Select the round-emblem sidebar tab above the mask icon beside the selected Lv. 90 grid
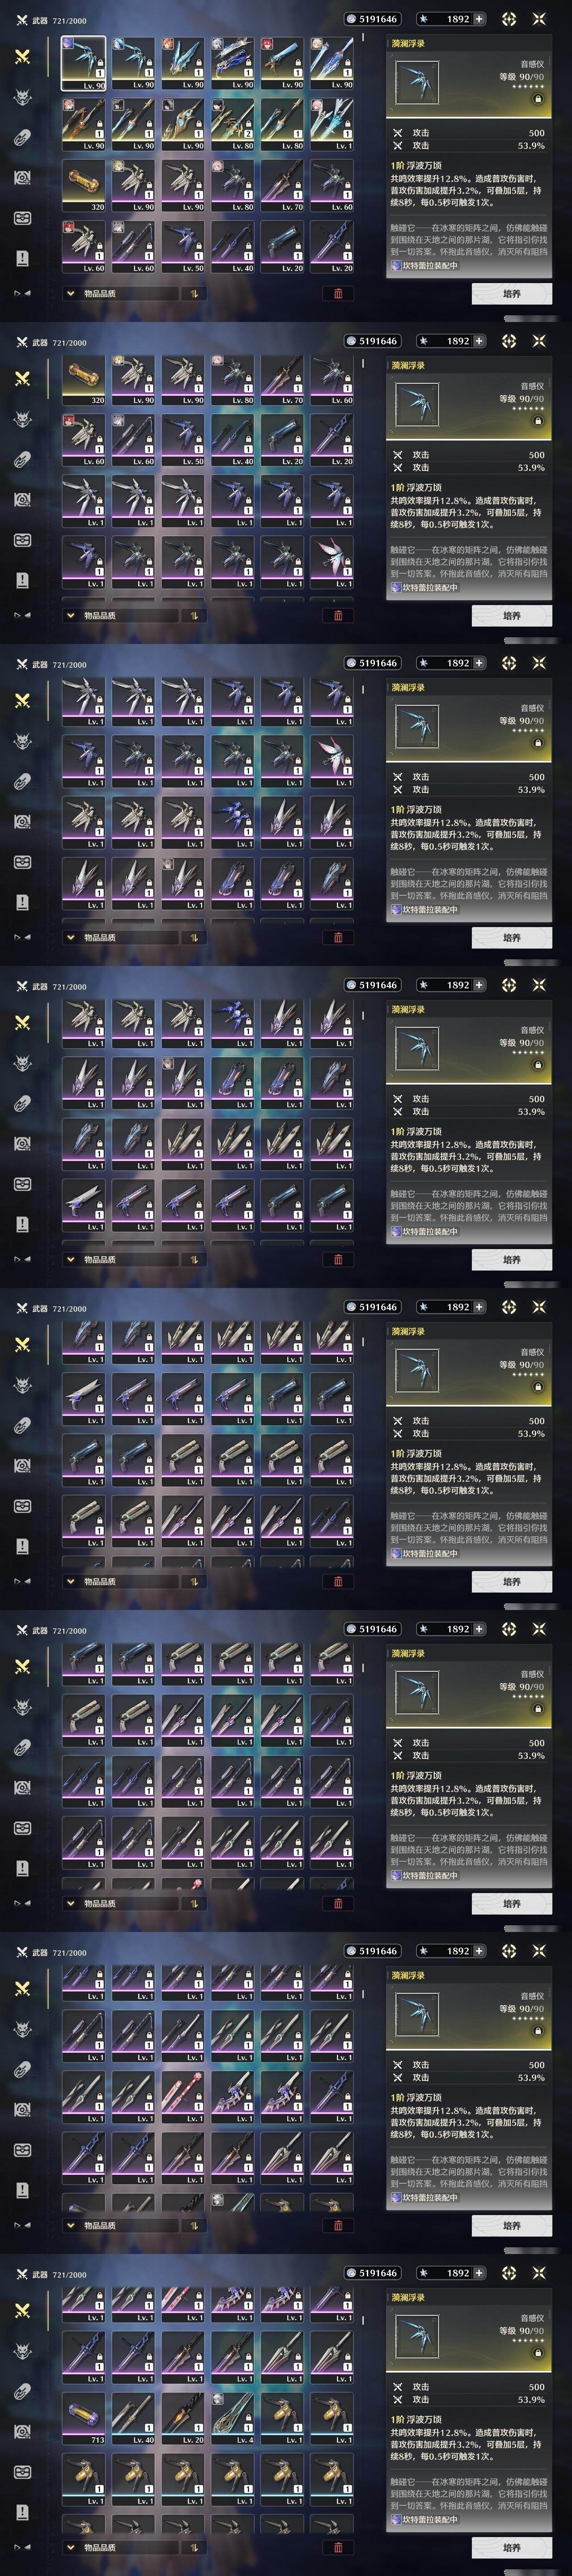This screenshot has height=2576, width=572. tap(22, 177)
